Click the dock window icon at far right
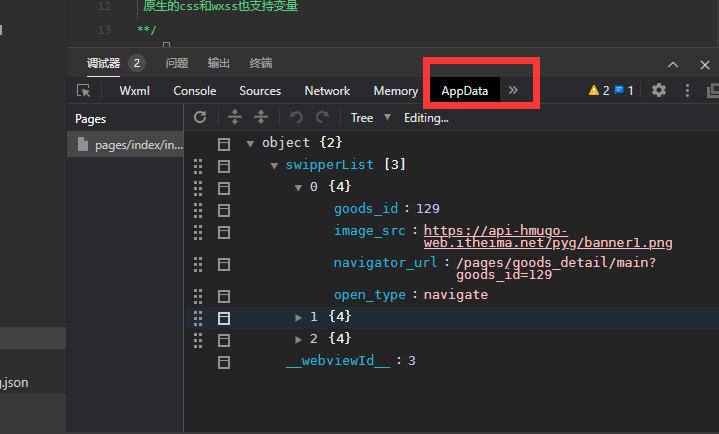This screenshot has height=434, width=719. (713, 91)
